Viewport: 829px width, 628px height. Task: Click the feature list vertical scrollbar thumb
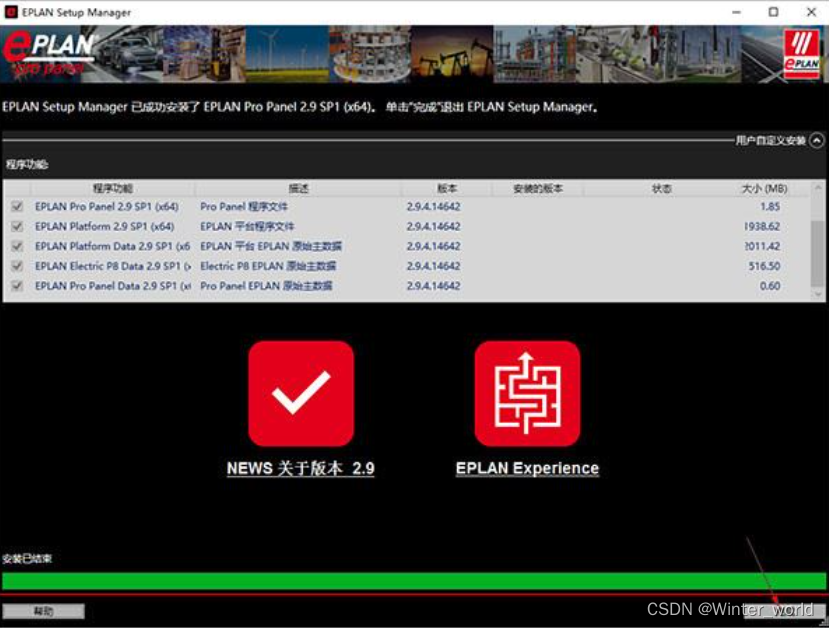click(817, 254)
